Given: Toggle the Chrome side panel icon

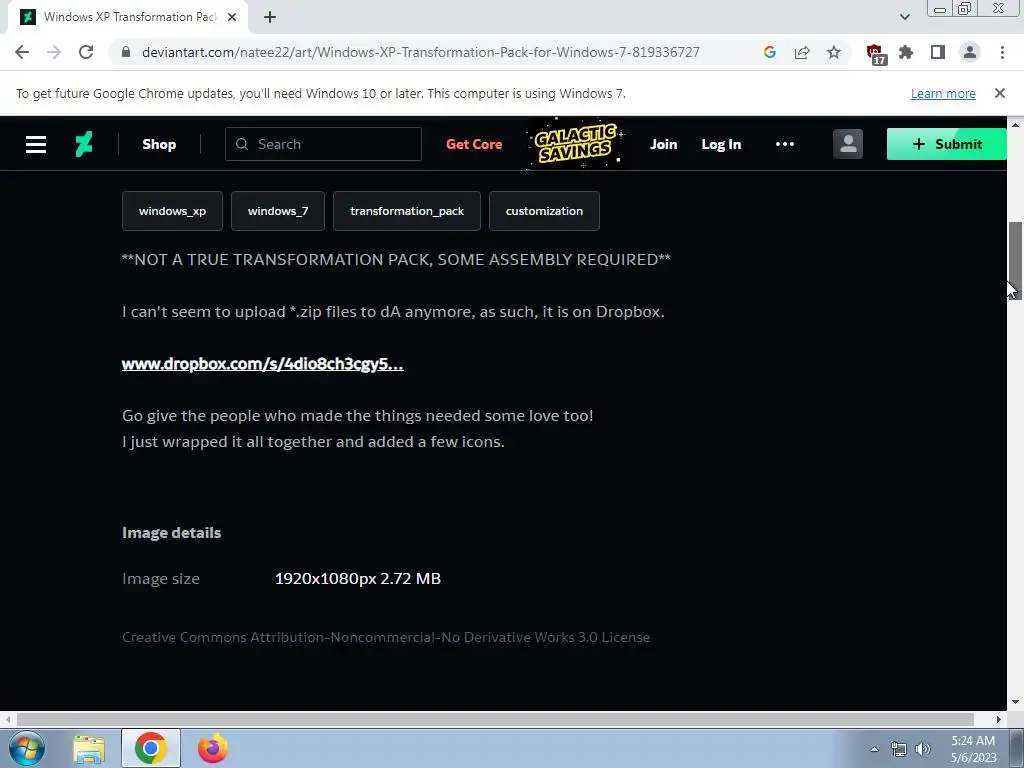Looking at the screenshot, I should (938, 52).
